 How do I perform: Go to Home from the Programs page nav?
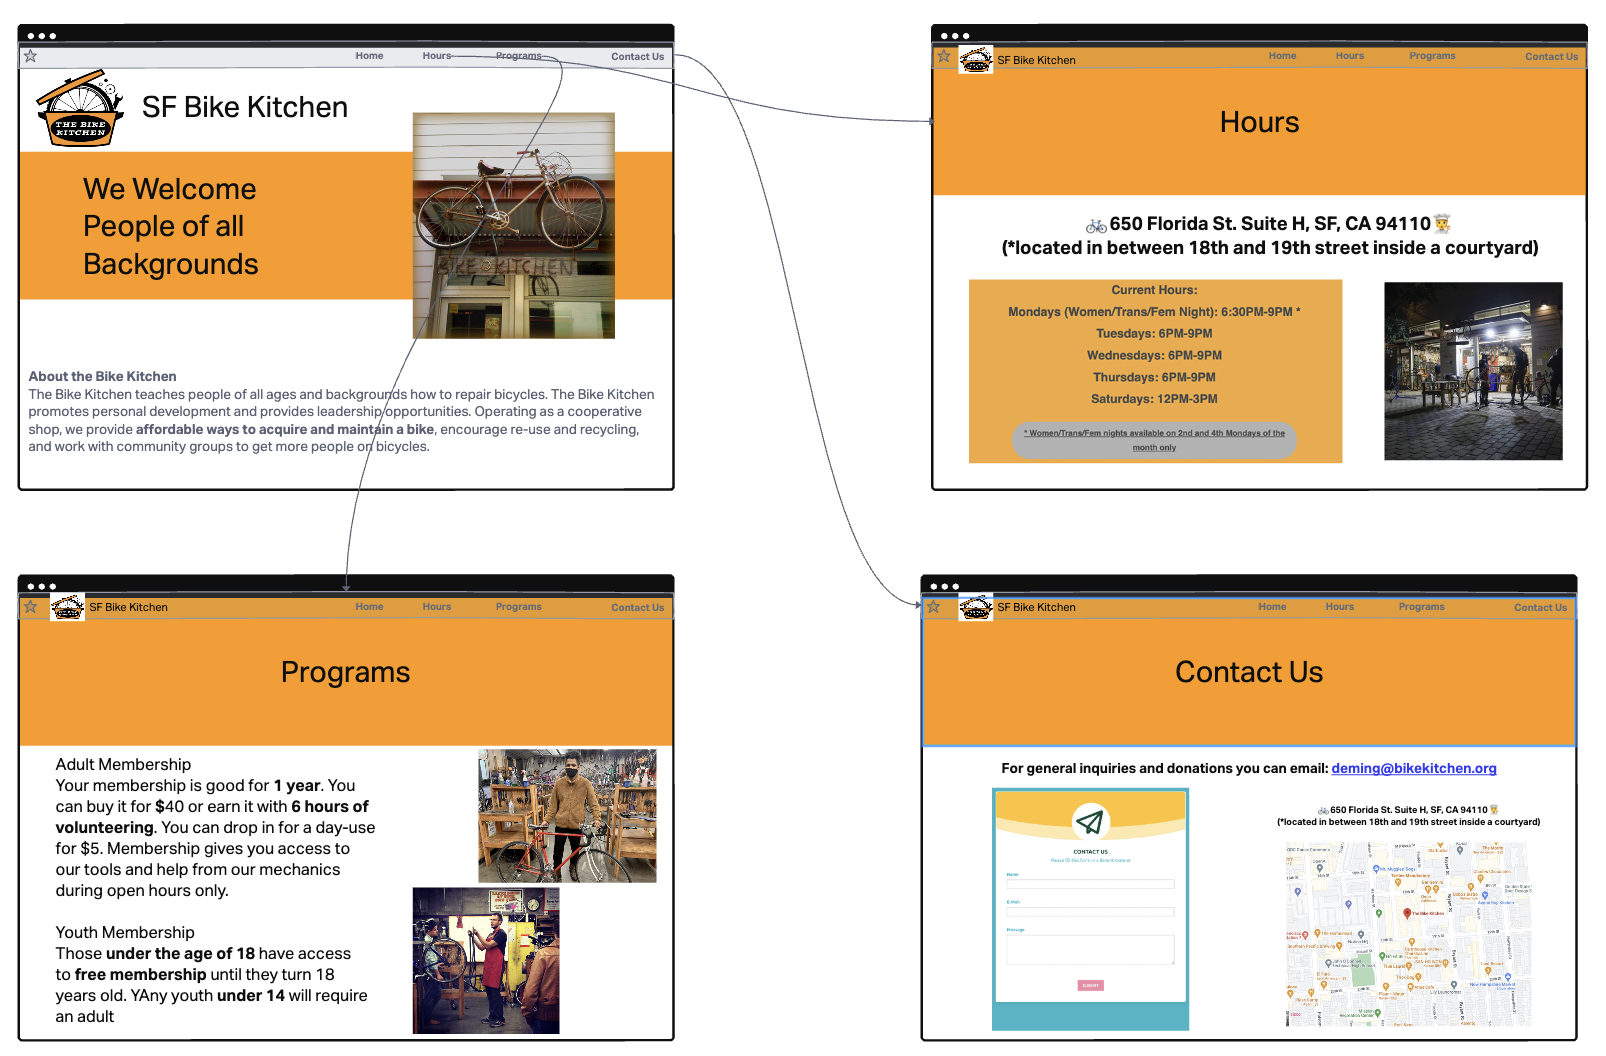369,607
